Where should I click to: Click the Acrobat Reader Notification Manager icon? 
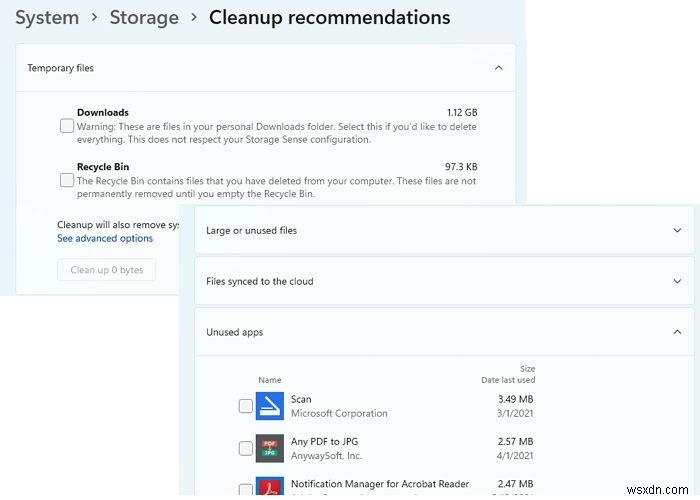(x=270, y=488)
